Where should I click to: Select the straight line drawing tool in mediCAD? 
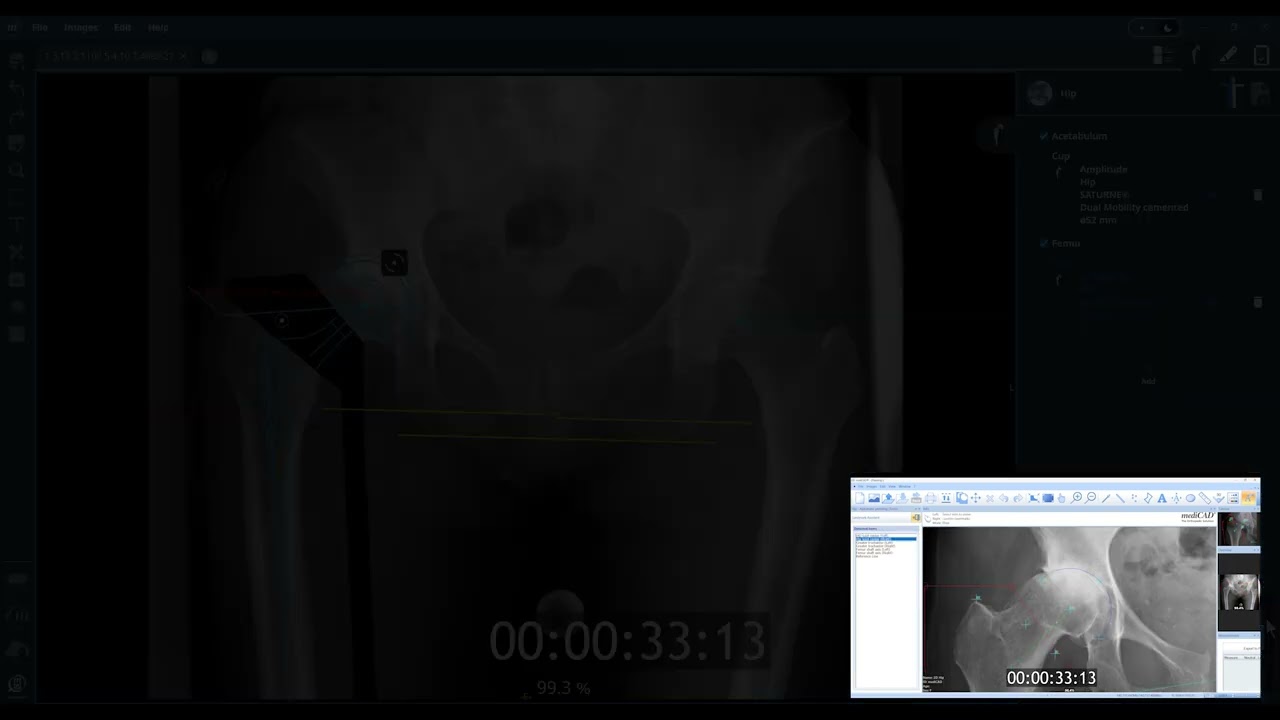tap(1105, 498)
